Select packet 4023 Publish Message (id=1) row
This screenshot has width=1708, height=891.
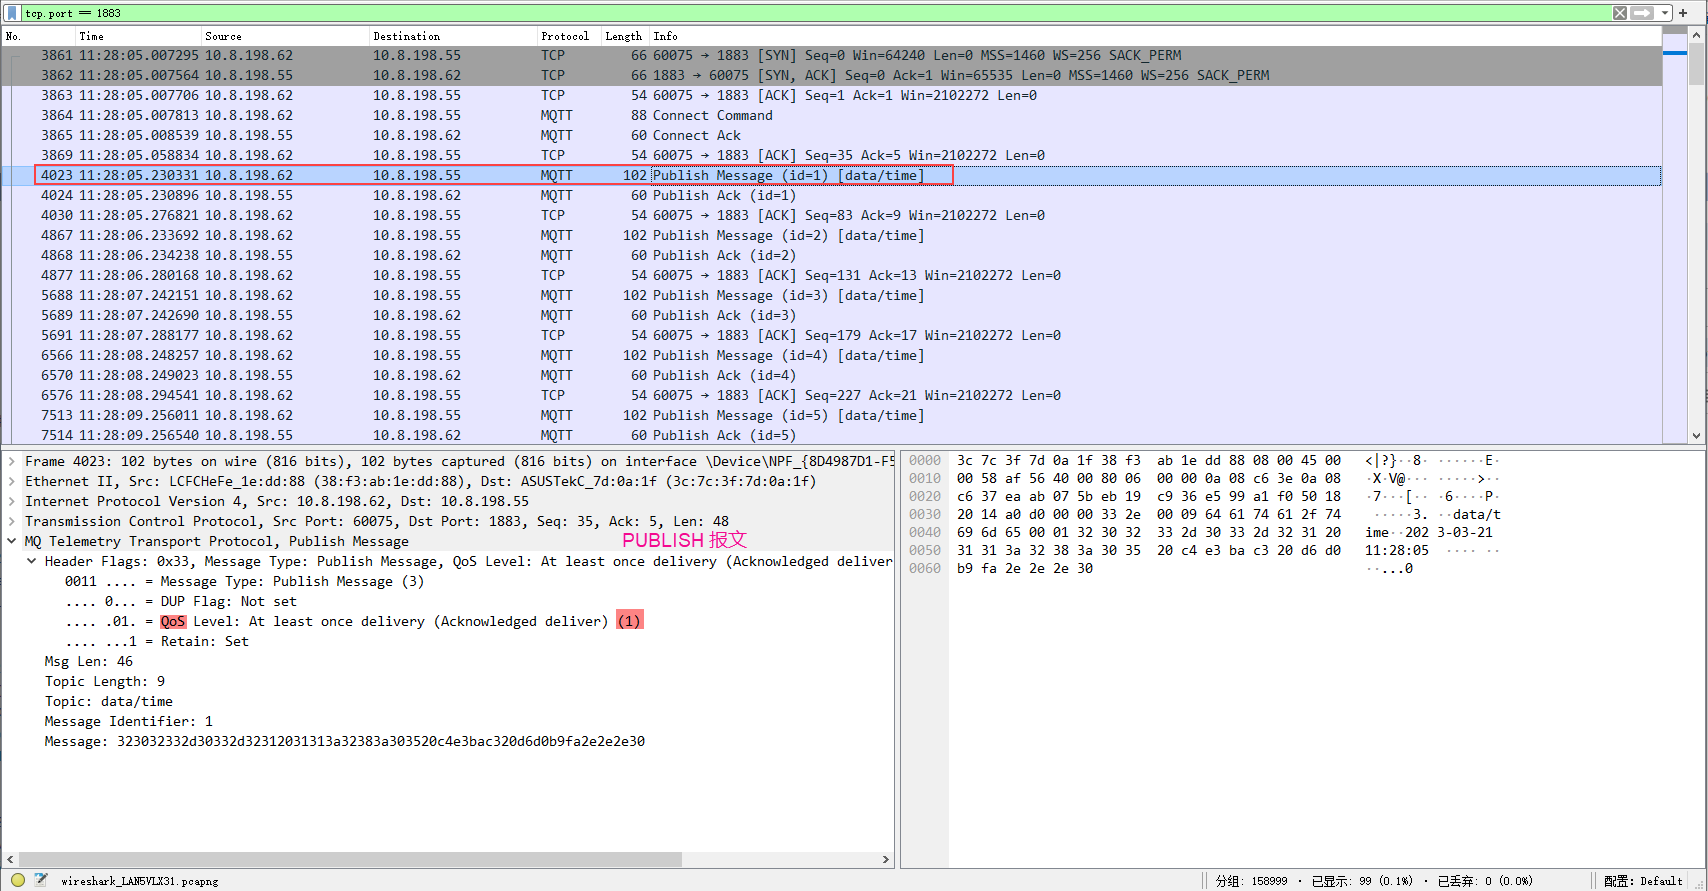831,175
